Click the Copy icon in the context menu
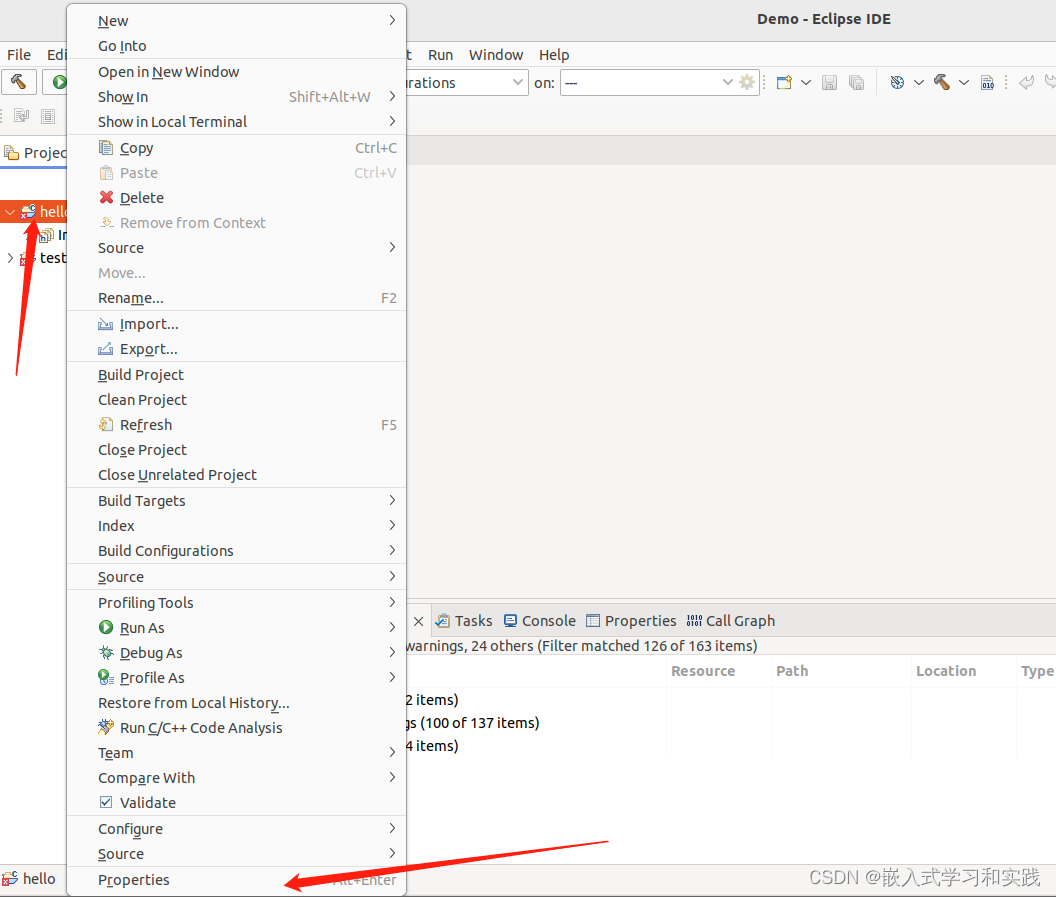This screenshot has height=897, width=1056. tap(106, 147)
